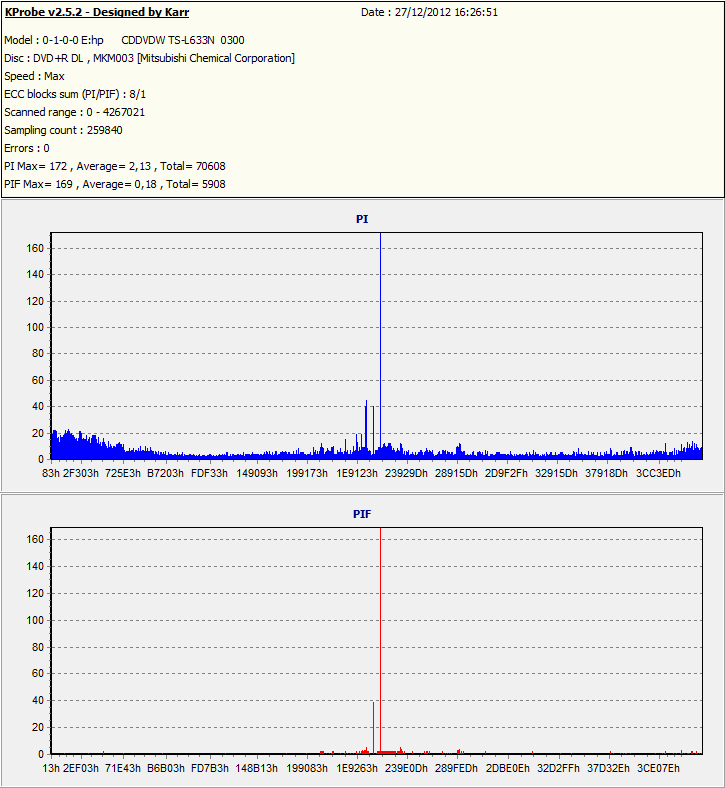Screen dimensions: 725x788
Task: Click the 100 value on the PI chart axis
Action: (35, 327)
